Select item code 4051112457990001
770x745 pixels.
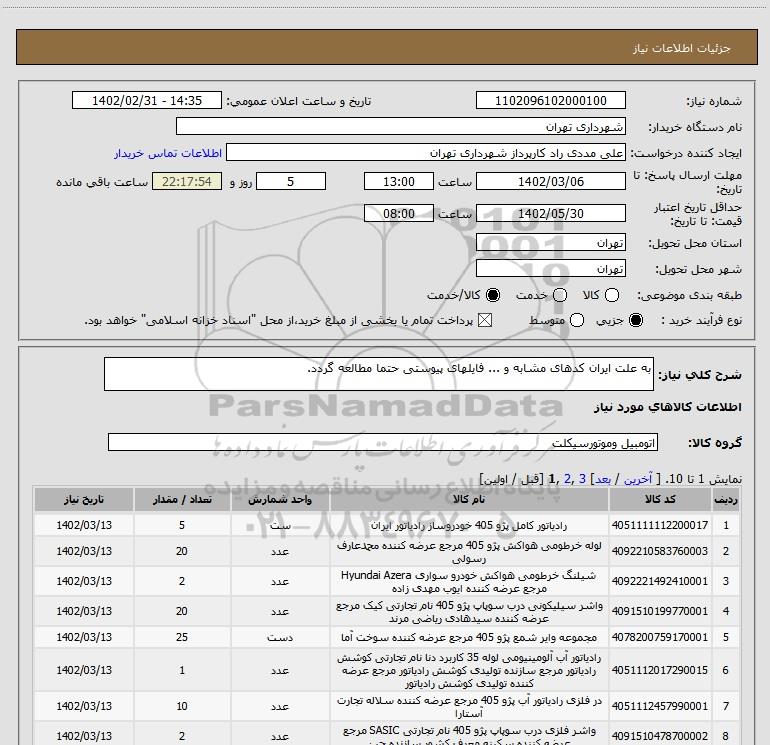[x=660, y=706]
